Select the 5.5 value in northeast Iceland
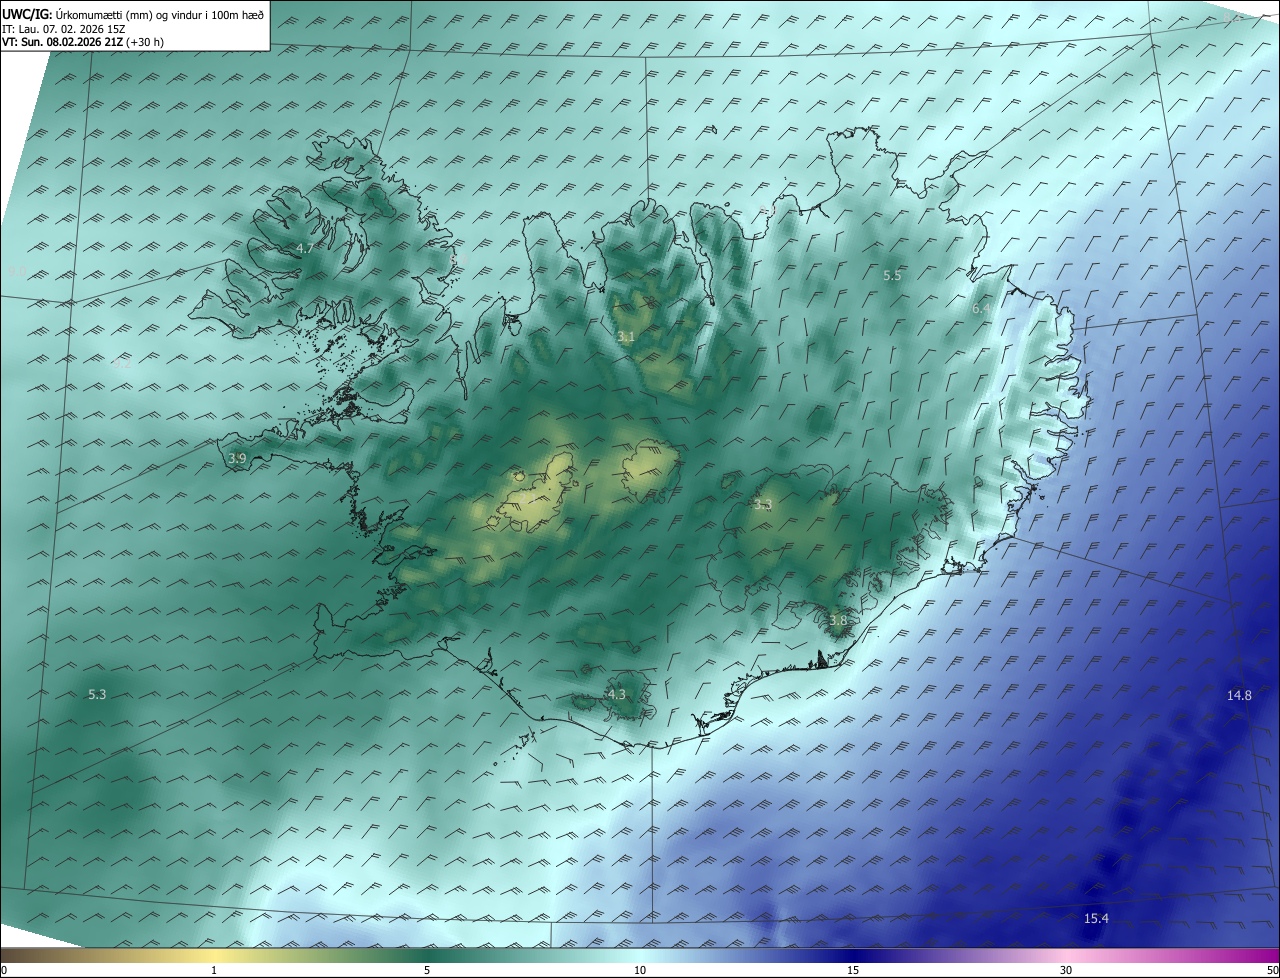The height and width of the screenshot is (978, 1280). click(x=892, y=275)
